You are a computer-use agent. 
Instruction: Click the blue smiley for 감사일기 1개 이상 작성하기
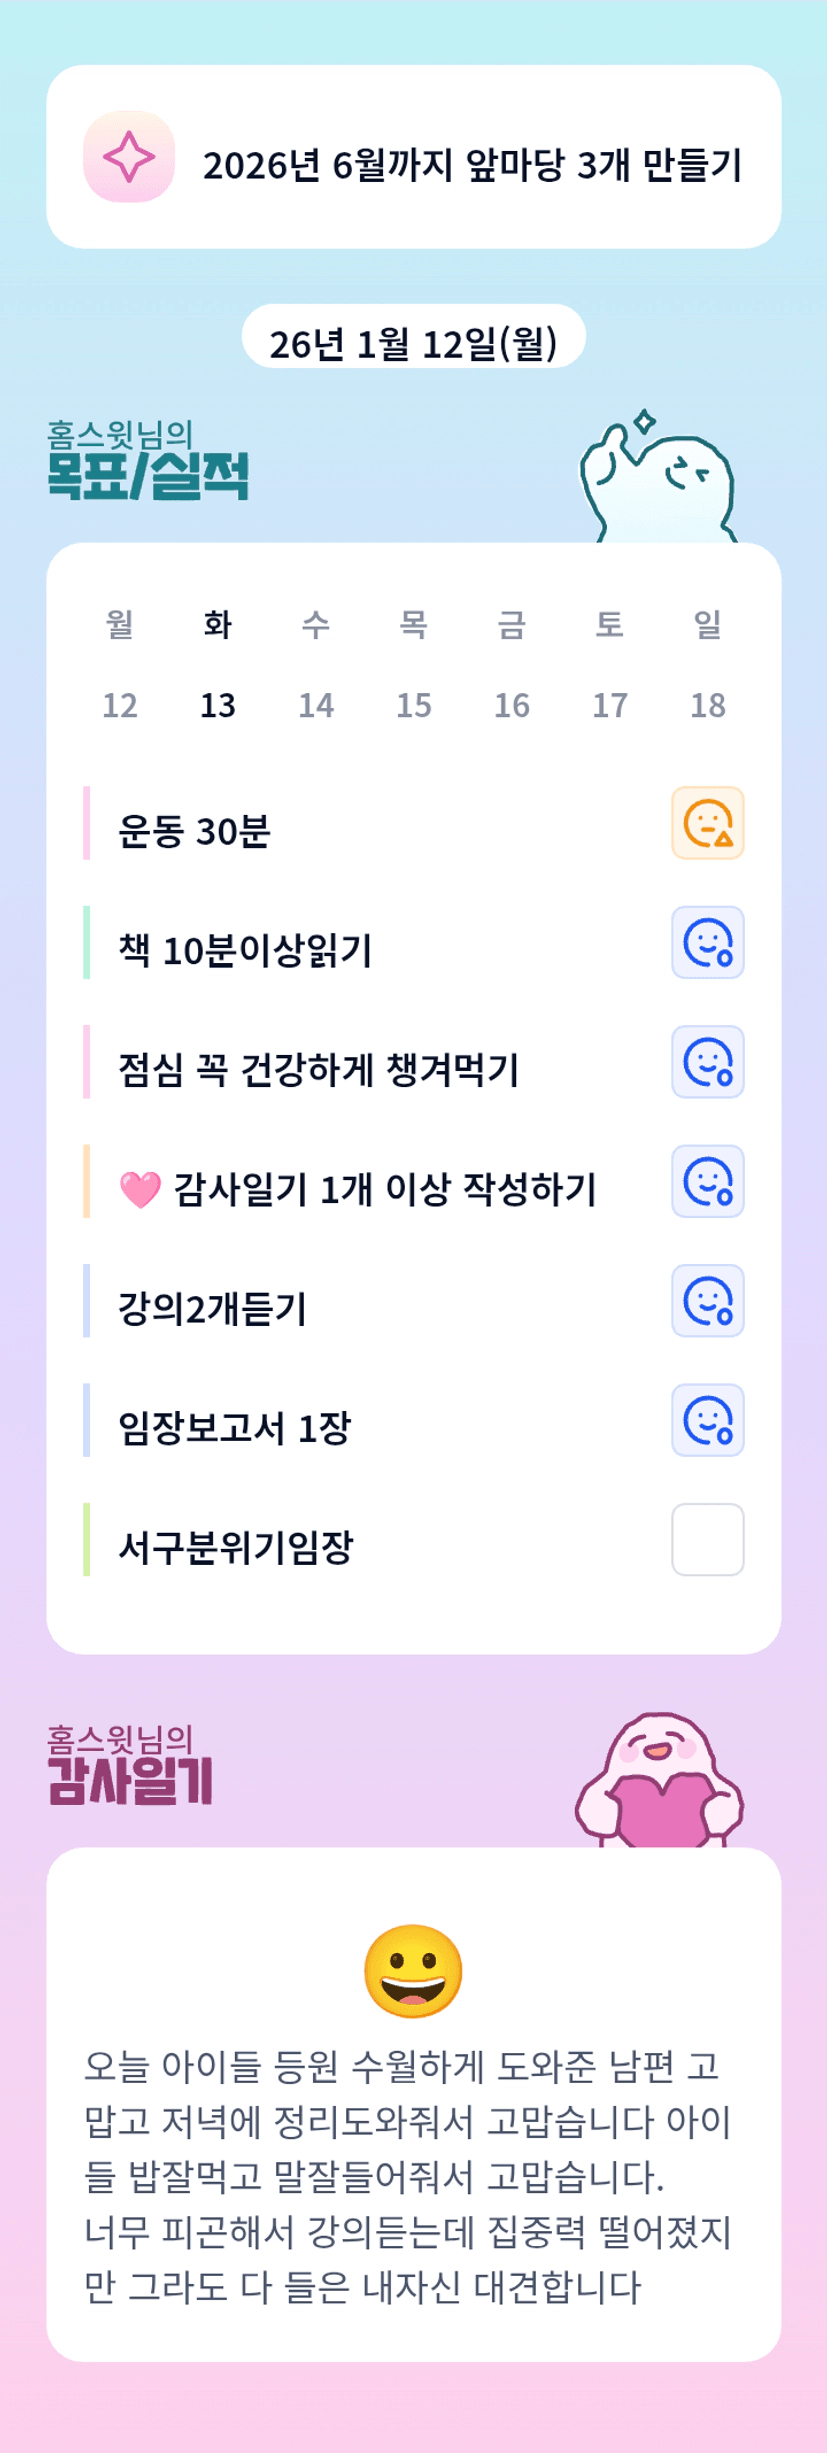[707, 1181]
